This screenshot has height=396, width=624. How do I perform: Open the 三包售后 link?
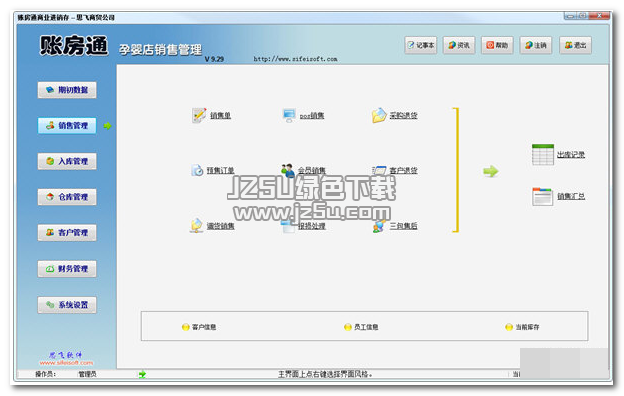click(403, 226)
